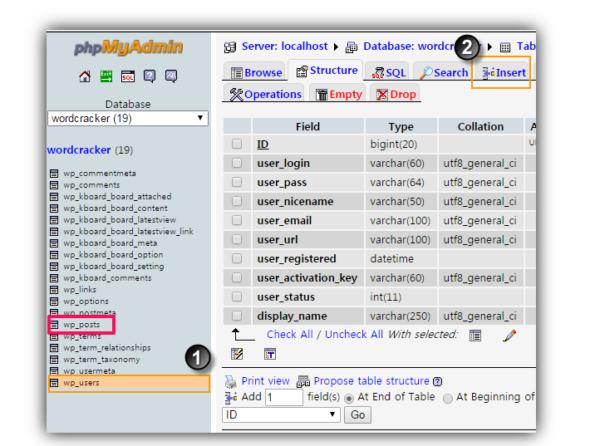The width and height of the screenshot is (600, 446).
Task: Click the Add fields number input
Action: pyautogui.click(x=284, y=397)
